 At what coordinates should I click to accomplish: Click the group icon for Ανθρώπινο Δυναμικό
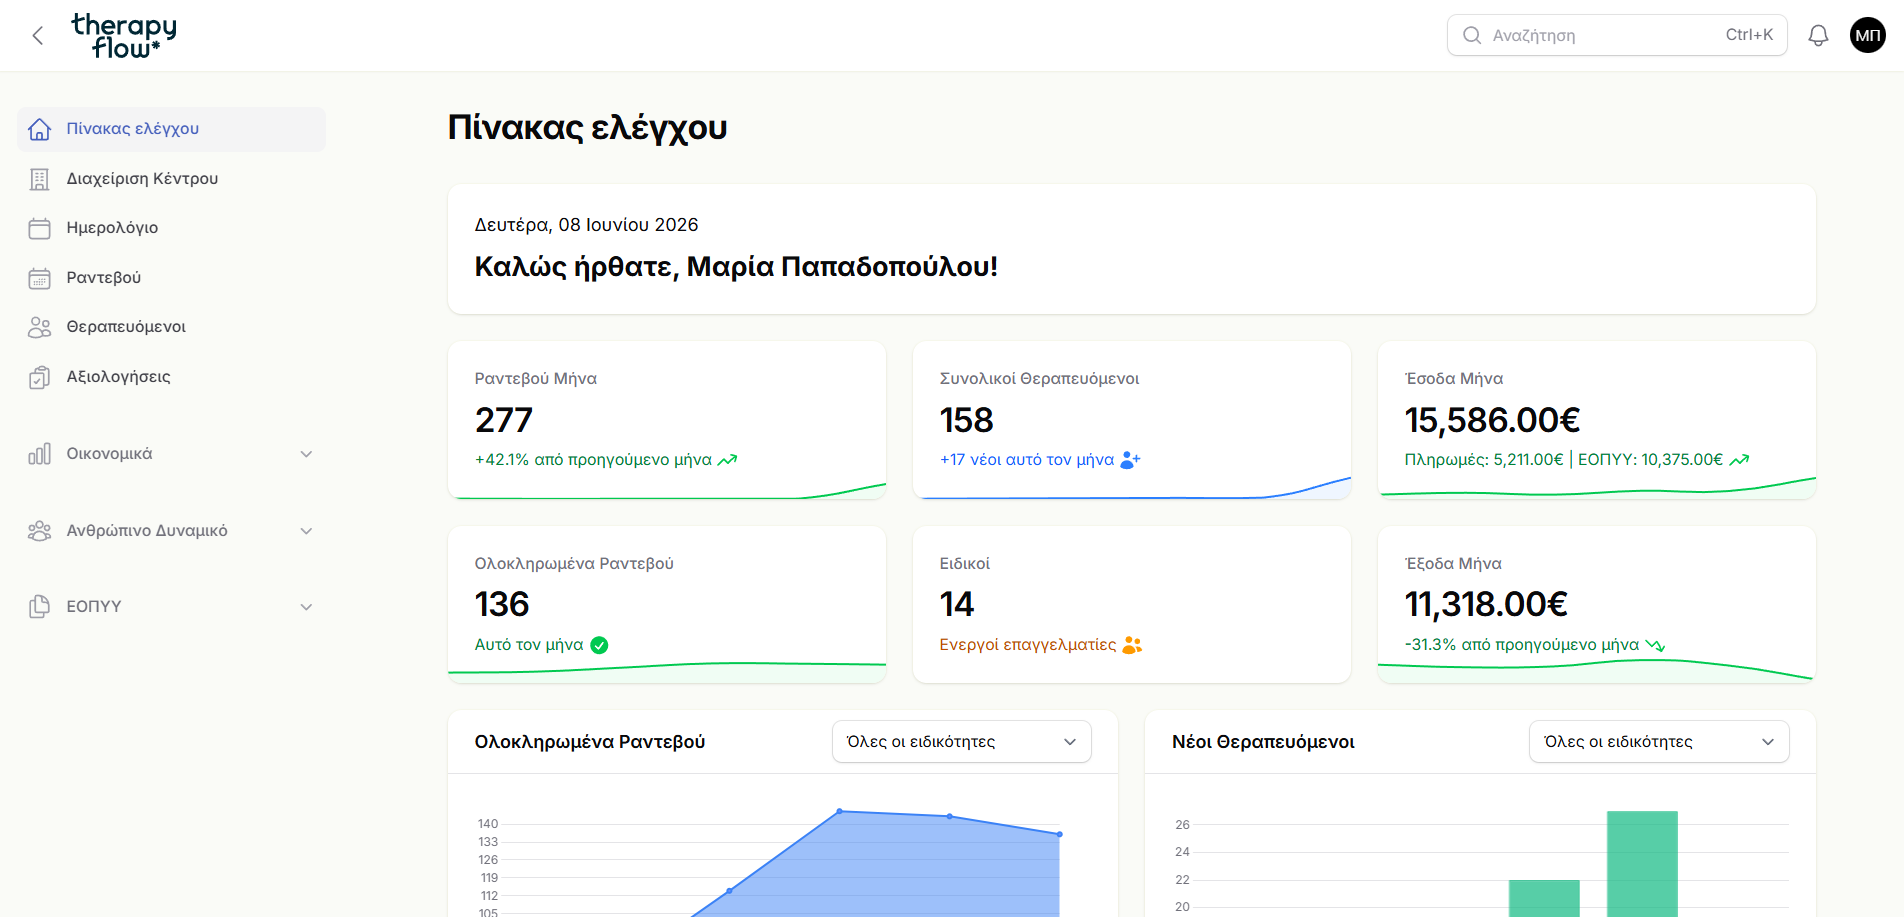click(40, 531)
